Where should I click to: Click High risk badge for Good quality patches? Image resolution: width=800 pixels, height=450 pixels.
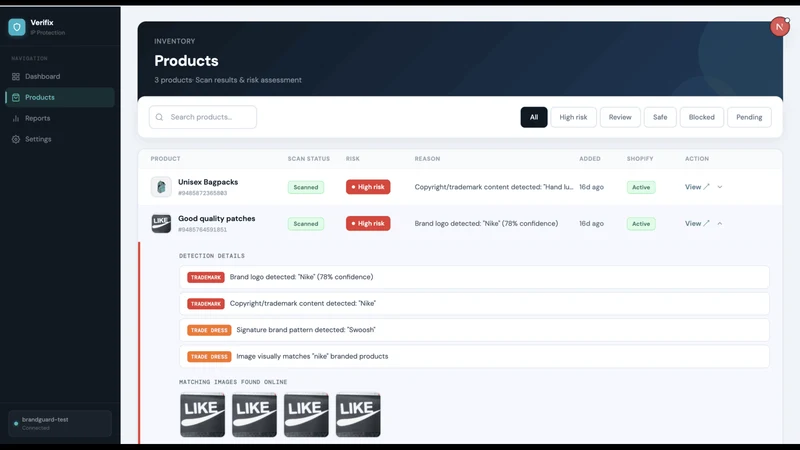point(368,223)
